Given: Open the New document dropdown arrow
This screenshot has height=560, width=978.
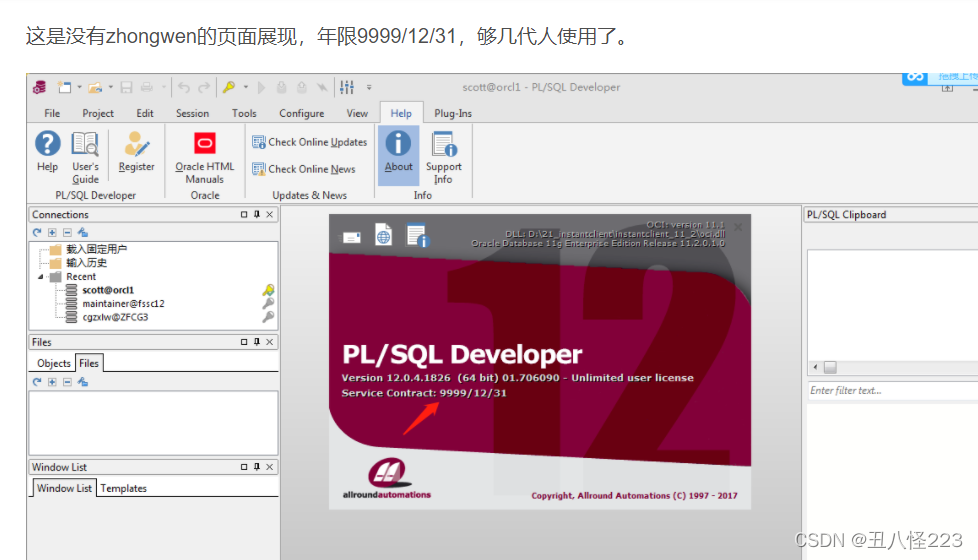Looking at the screenshot, I should coord(79,87).
